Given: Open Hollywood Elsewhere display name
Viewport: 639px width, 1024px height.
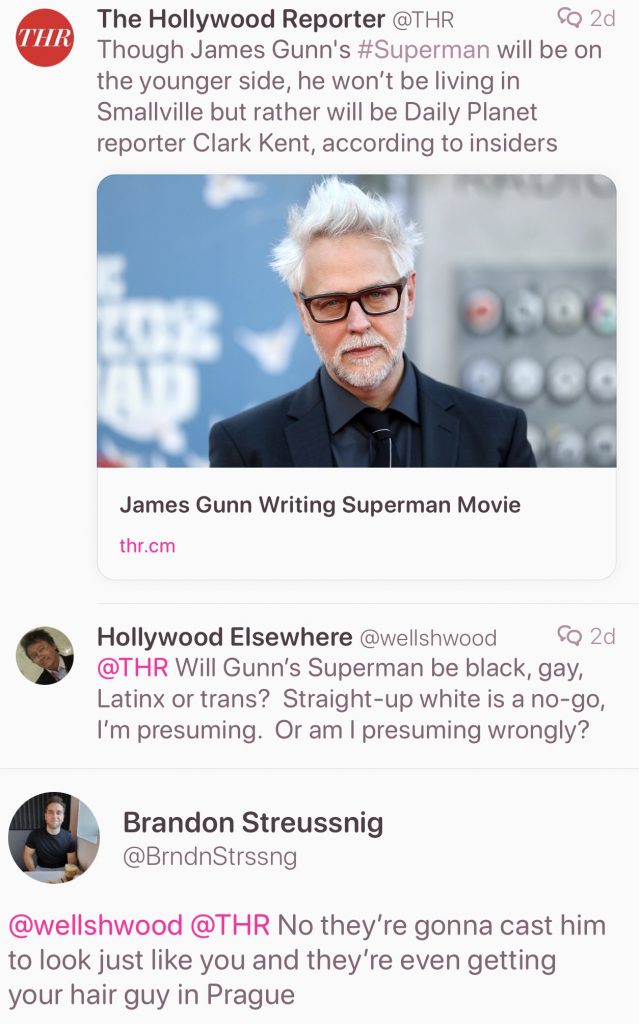Looking at the screenshot, I should (225, 637).
